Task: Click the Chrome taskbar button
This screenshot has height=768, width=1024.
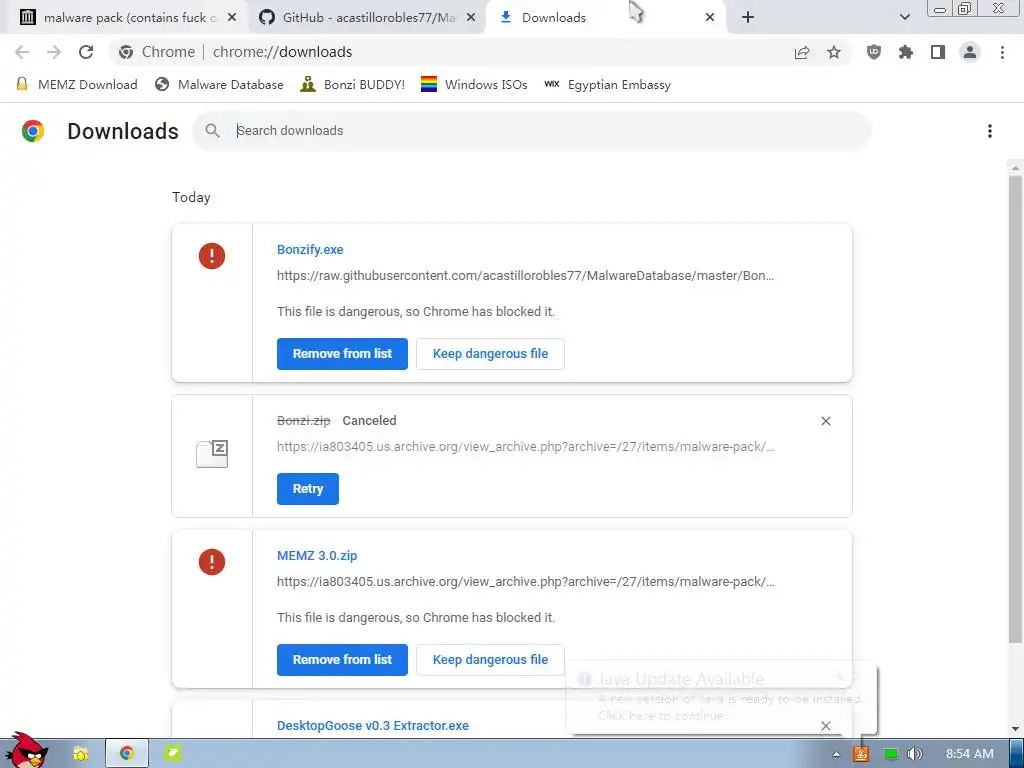Action: (x=127, y=754)
